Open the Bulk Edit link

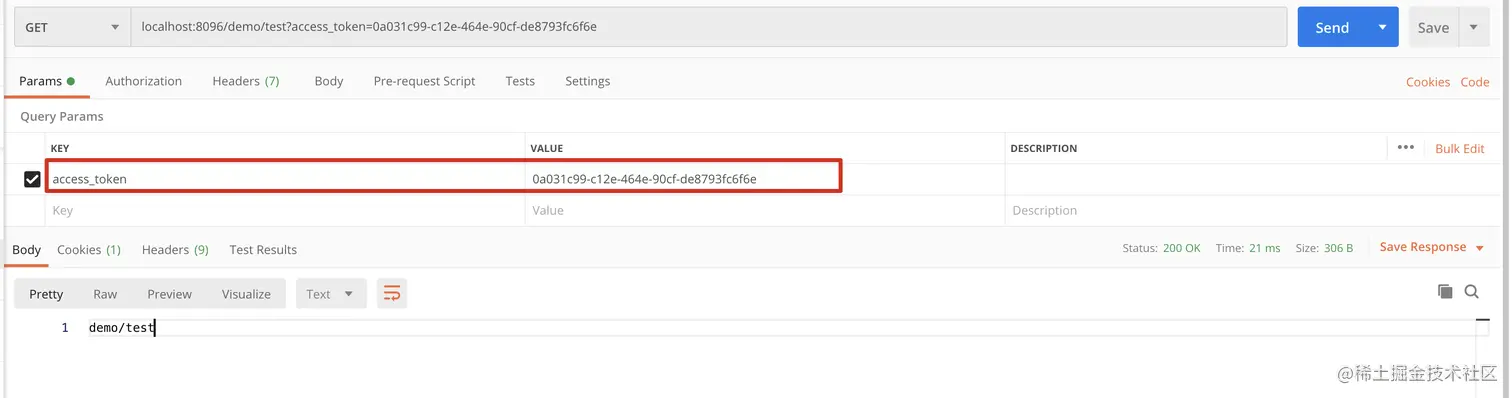pos(1460,148)
